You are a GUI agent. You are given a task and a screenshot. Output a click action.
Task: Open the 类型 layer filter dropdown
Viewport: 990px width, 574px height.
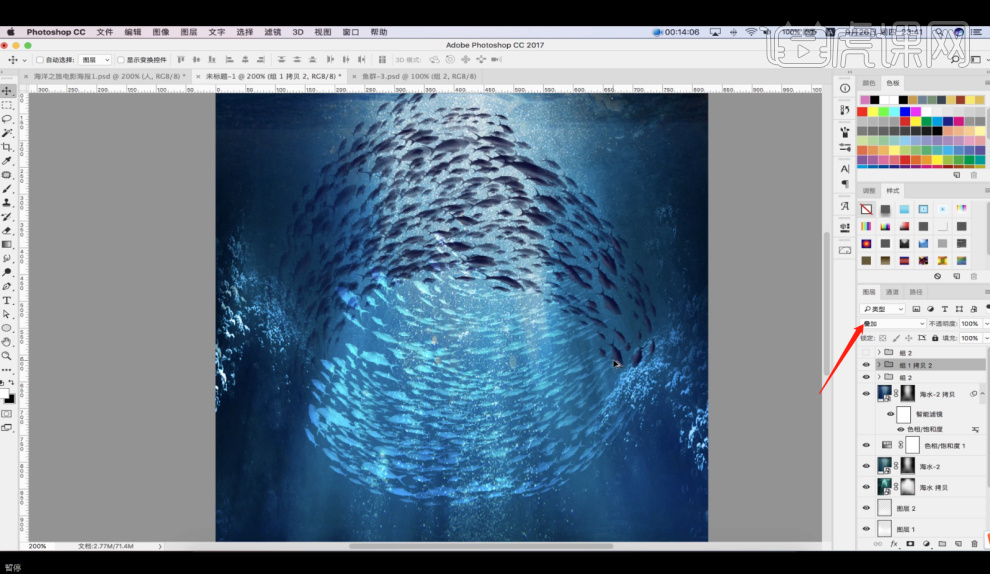(x=883, y=309)
